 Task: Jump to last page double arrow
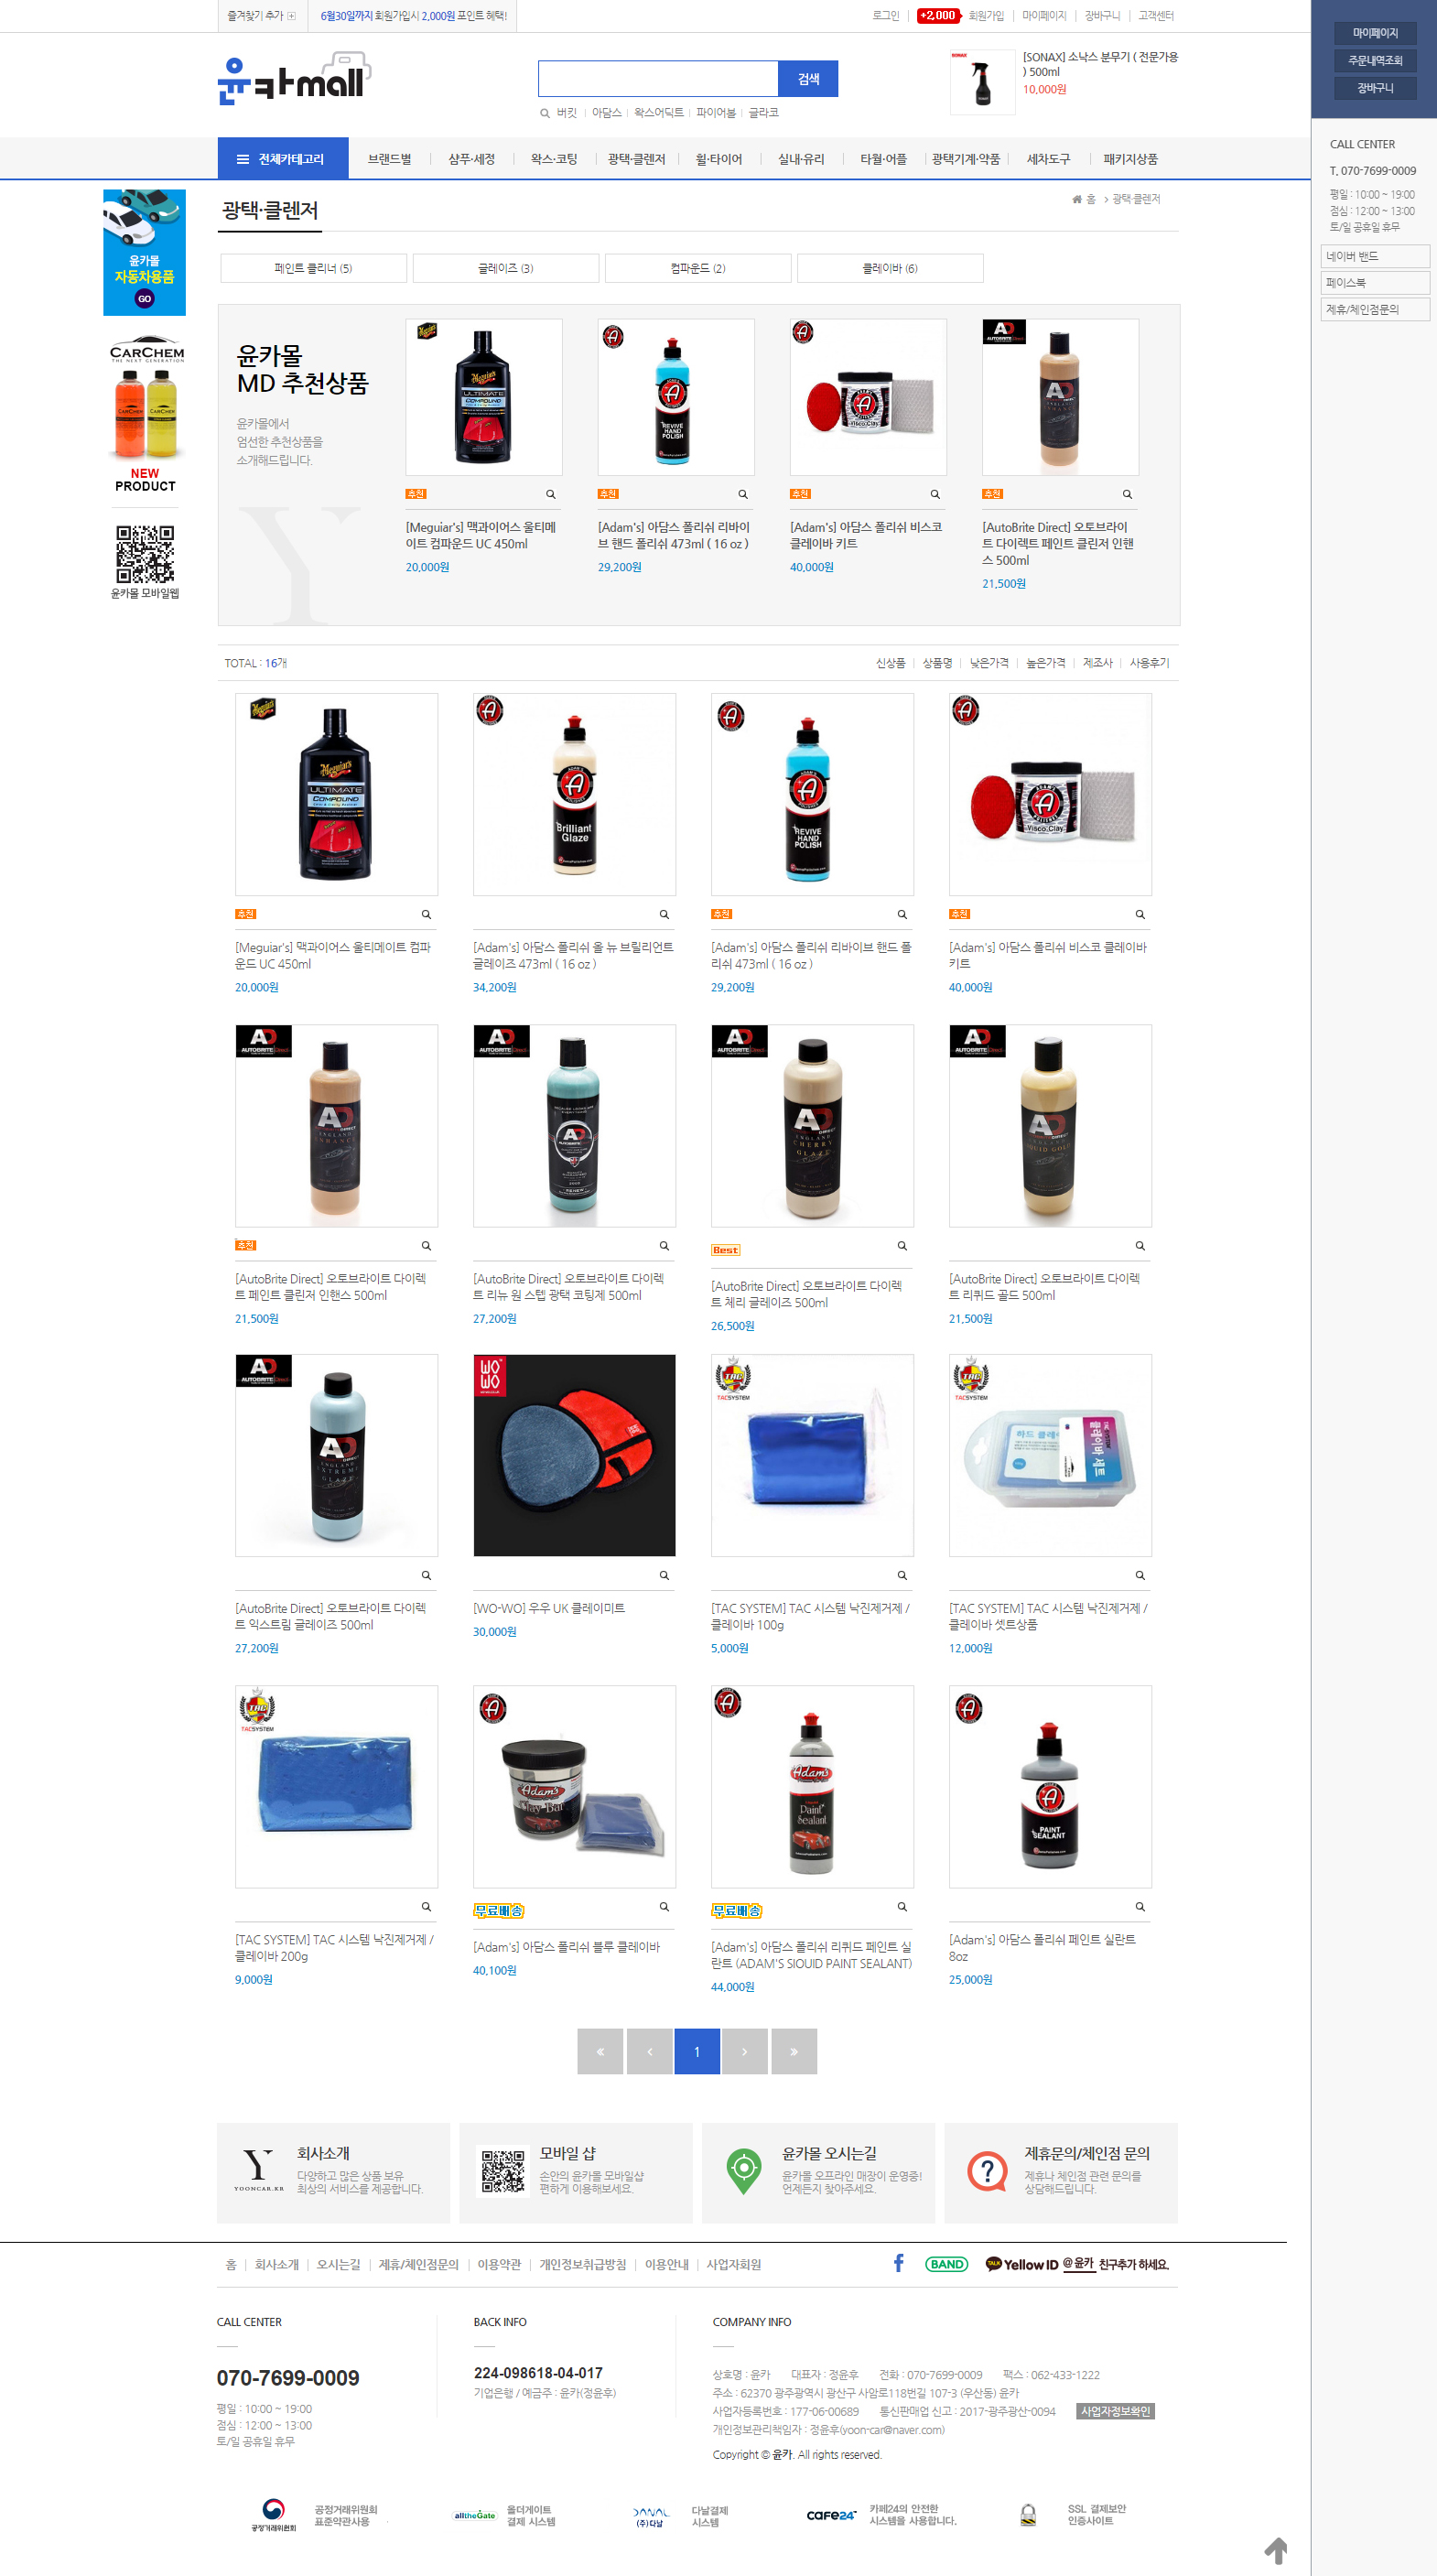[794, 2051]
